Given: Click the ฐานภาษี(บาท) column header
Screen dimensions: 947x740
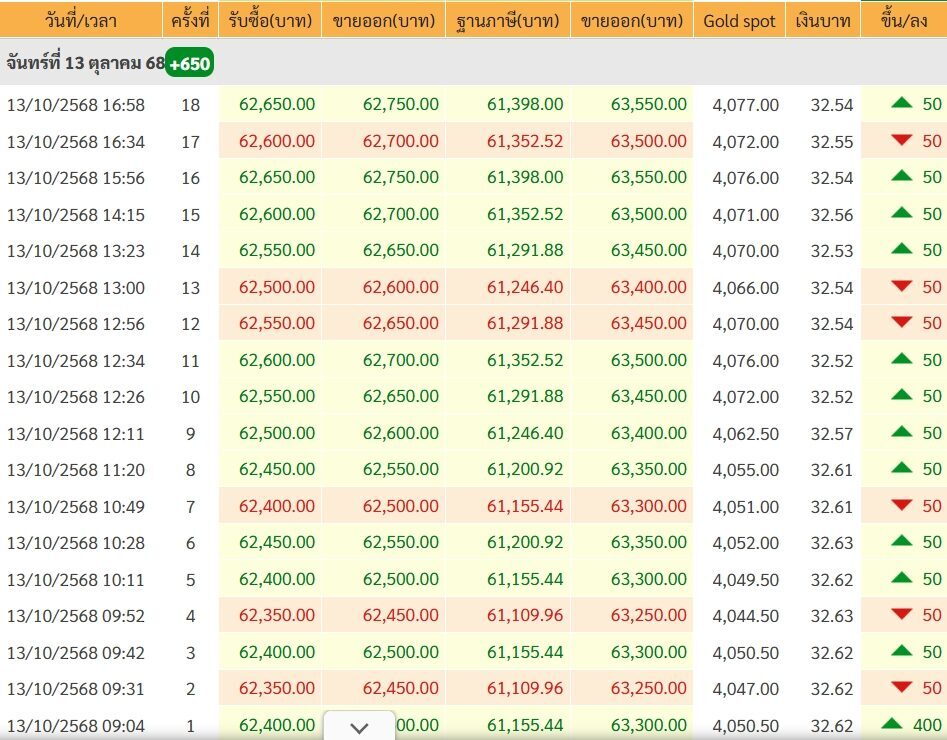Looking at the screenshot, I should pyautogui.click(x=508, y=21).
